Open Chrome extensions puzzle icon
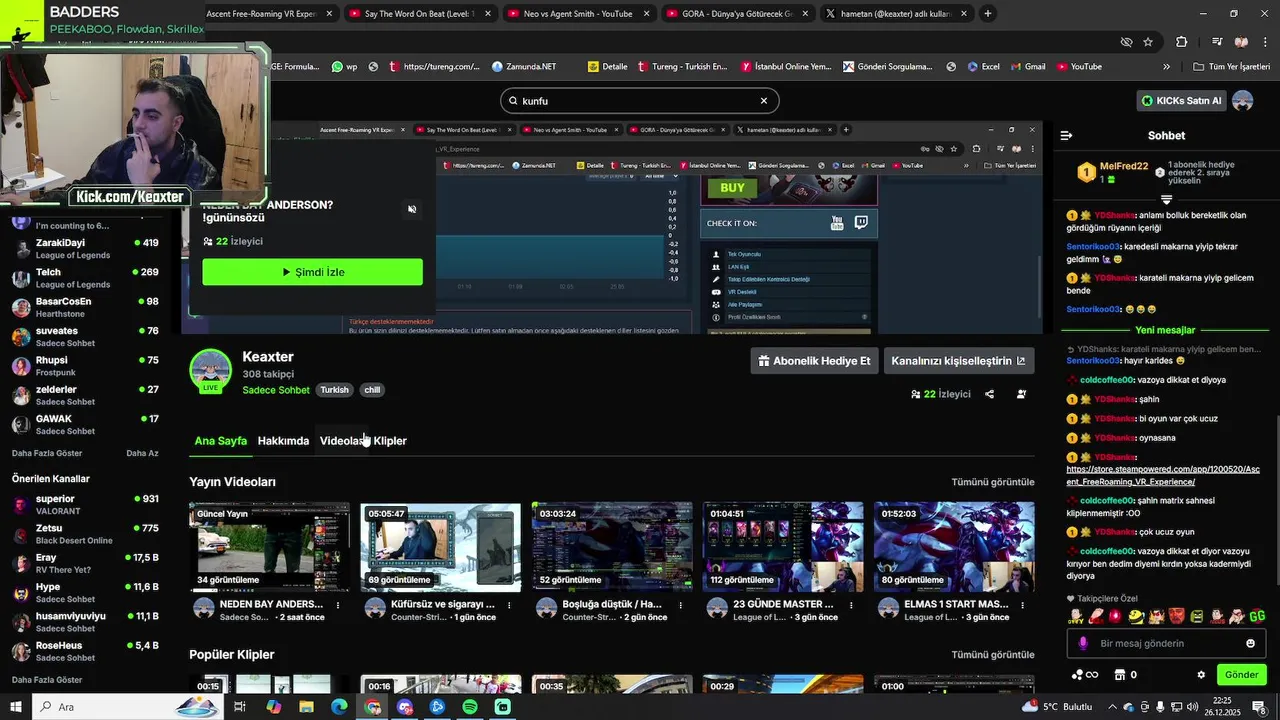Viewport: 1280px width, 720px height. (1181, 42)
